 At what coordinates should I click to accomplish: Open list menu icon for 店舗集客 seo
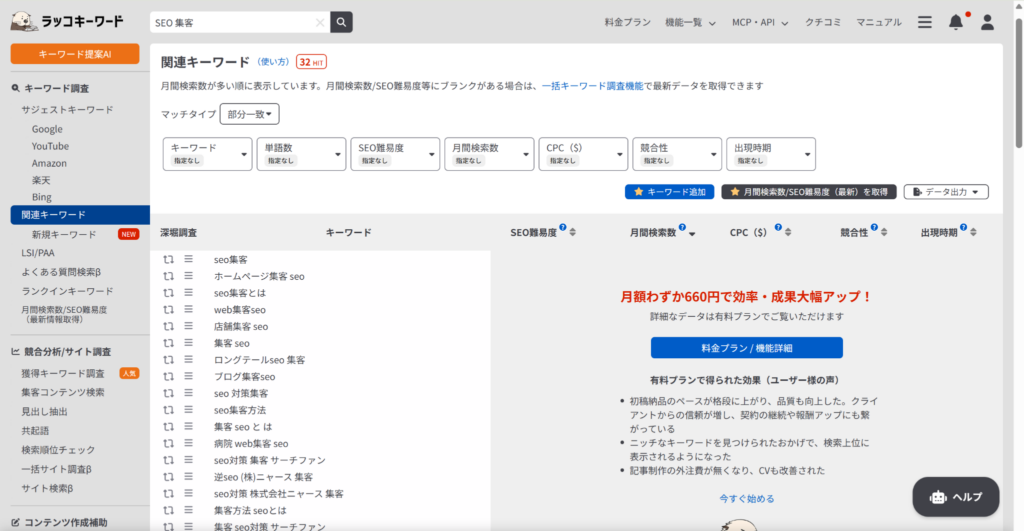coord(188,326)
